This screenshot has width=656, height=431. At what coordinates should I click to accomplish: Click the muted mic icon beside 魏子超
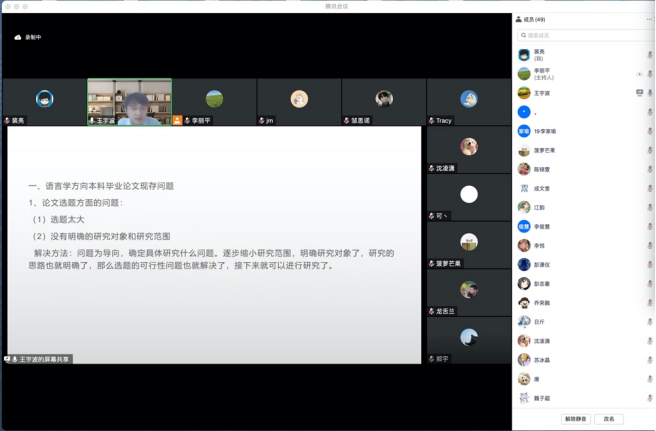tap(650, 398)
